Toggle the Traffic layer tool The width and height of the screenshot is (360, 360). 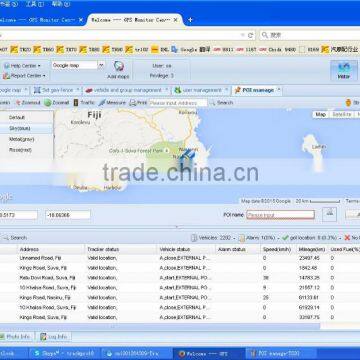click(x=84, y=103)
